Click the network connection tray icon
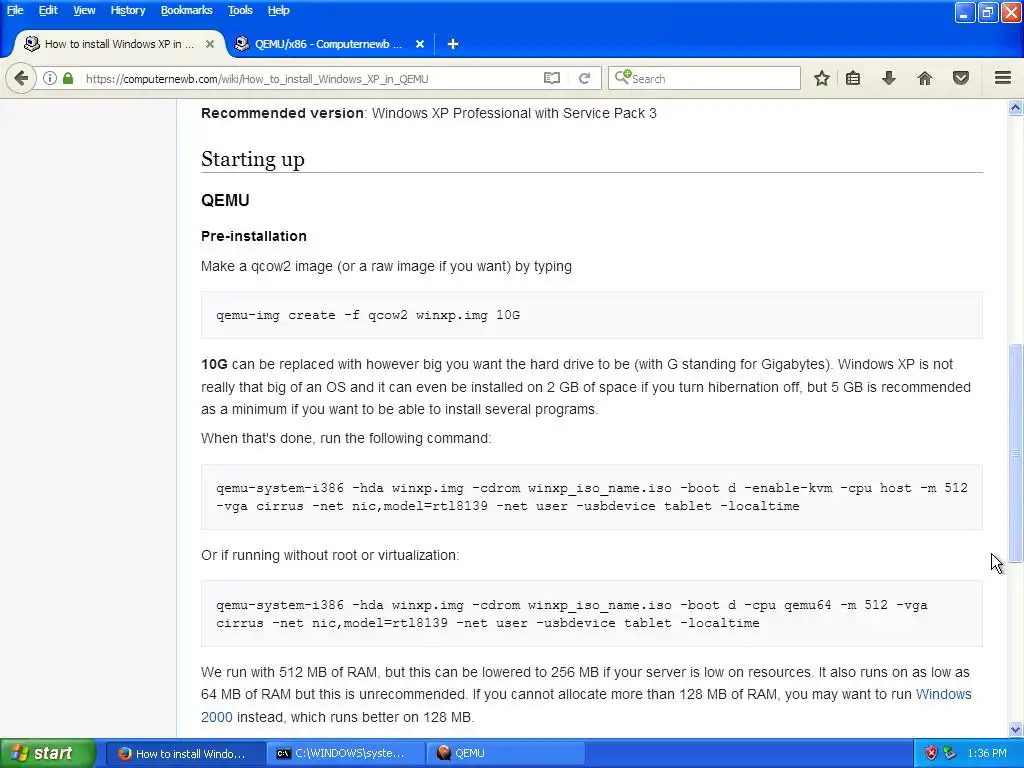 click(950, 753)
